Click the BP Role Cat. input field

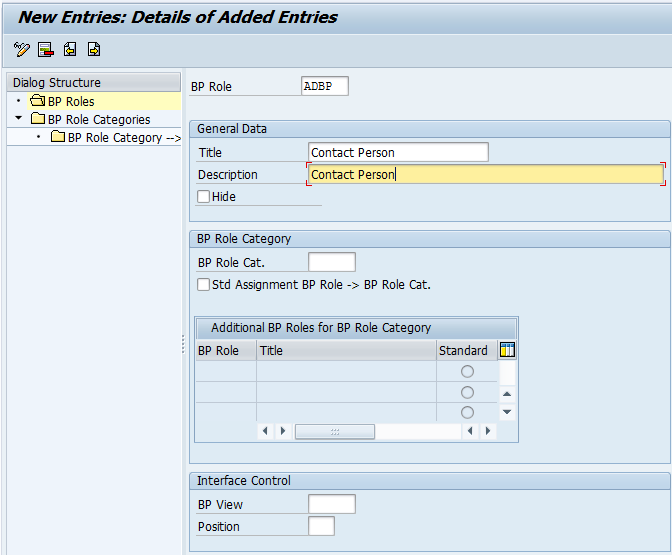click(x=332, y=262)
